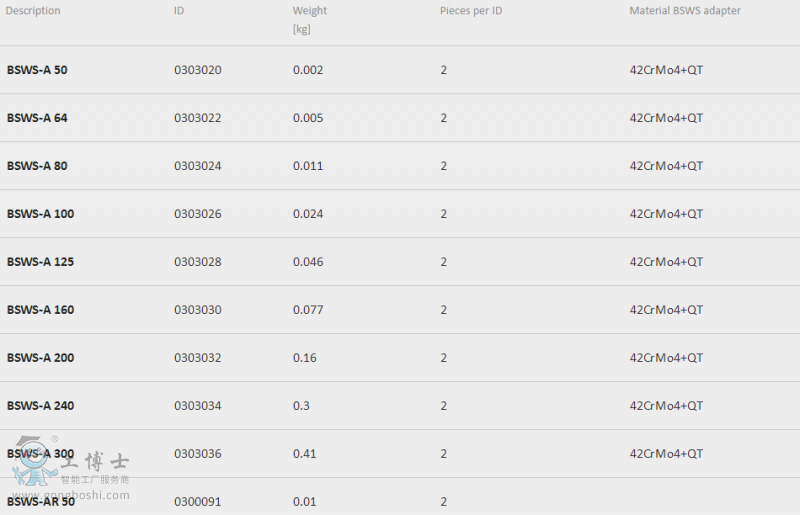Click the weight value 0.046
Viewport: 800px width, 515px height.
click(x=308, y=262)
